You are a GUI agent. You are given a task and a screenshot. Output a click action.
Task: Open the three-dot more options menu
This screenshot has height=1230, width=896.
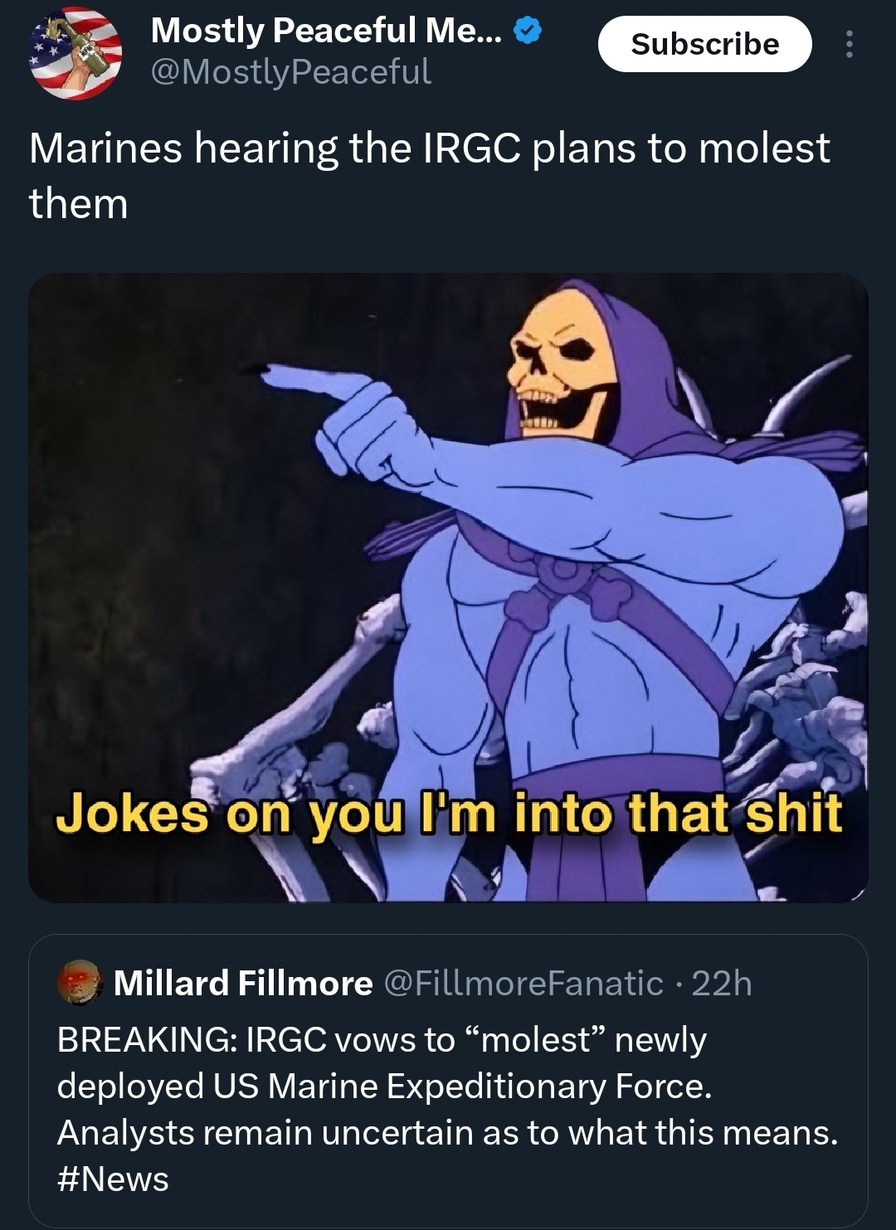(x=849, y=45)
